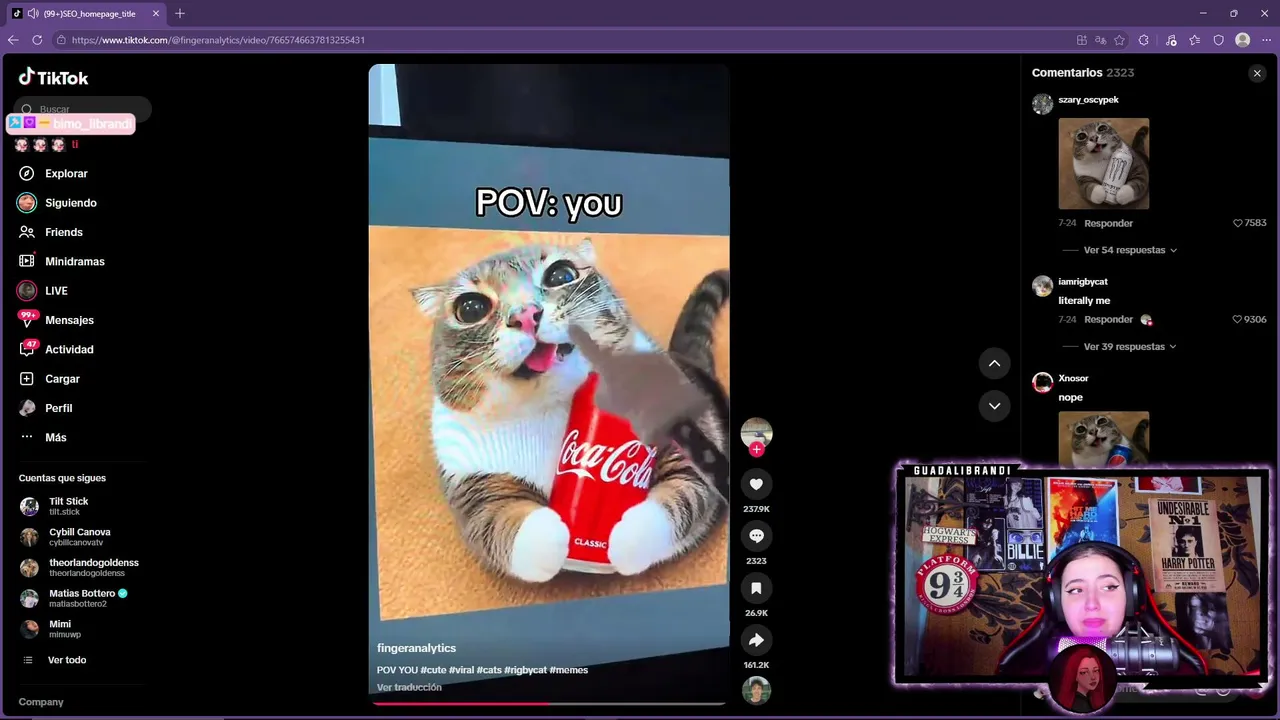This screenshot has height=720, width=1280.
Task: Save the video with the bookmark icon
Action: 756,588
